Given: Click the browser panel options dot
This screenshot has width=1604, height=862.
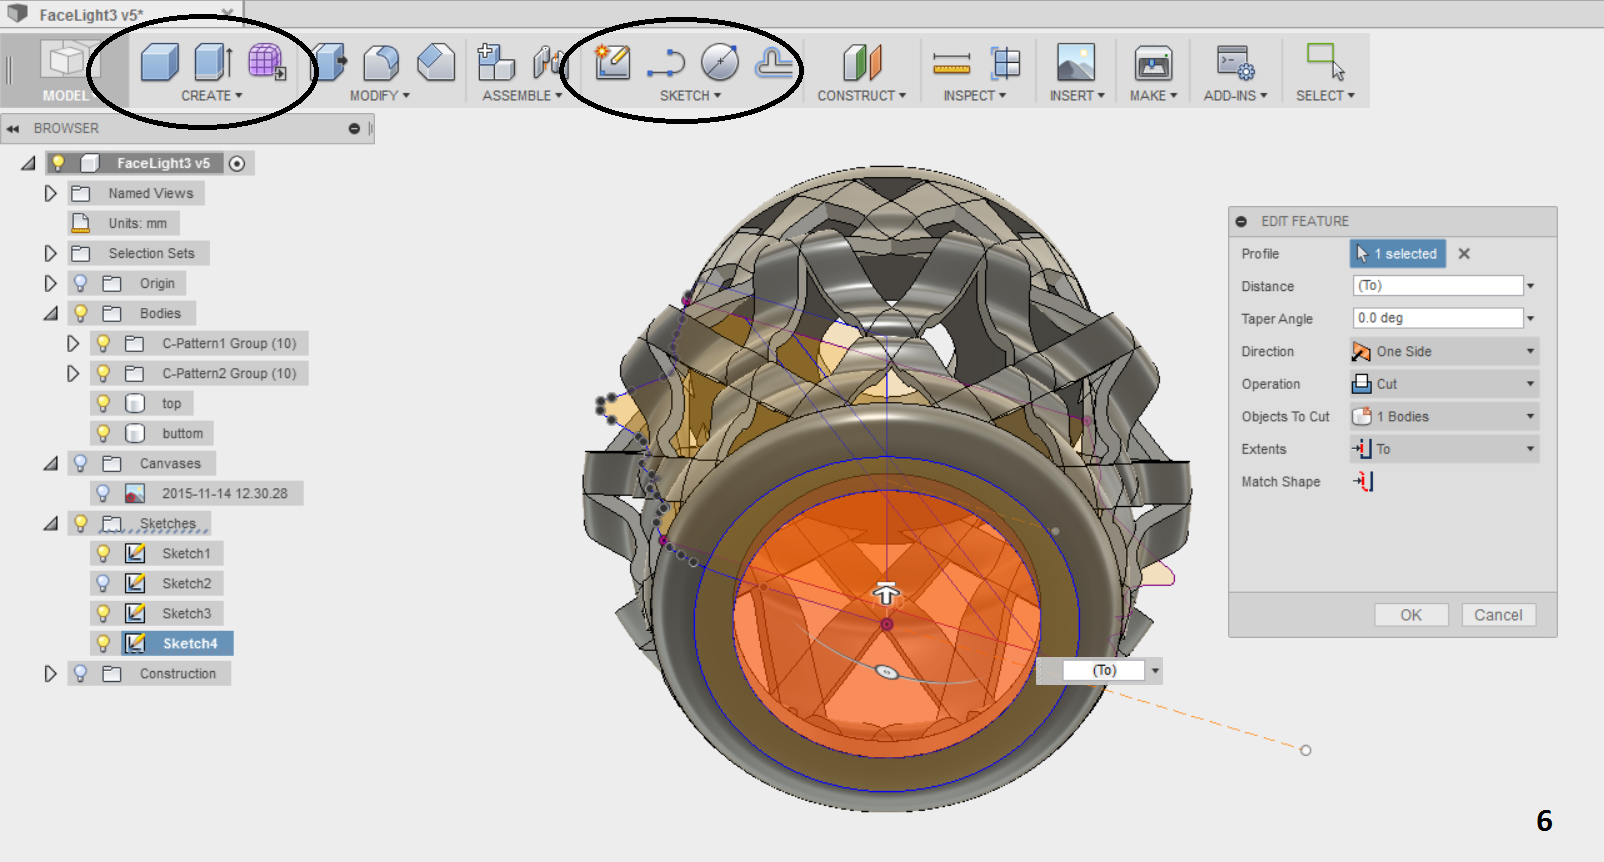Looking at the screenshot, I should pyautogui.click(x=354, y=128).
